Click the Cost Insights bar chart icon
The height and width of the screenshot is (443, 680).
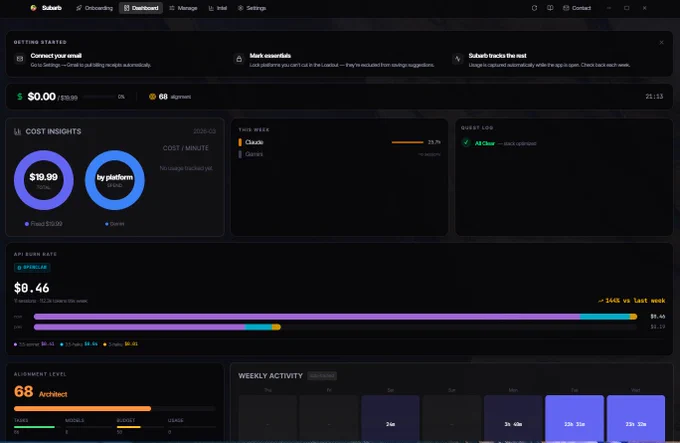click(17, 131)
